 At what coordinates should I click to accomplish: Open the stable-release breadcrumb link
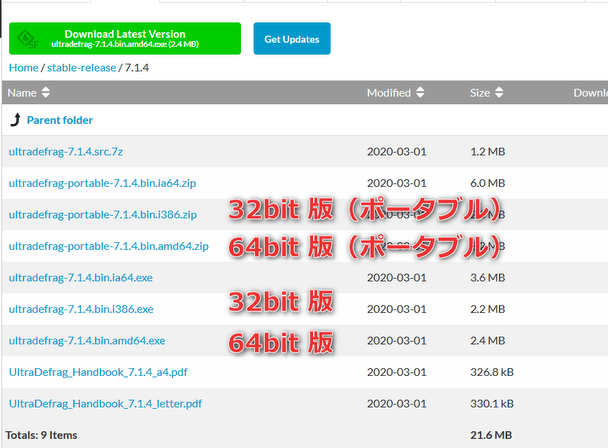click(81, 68)
